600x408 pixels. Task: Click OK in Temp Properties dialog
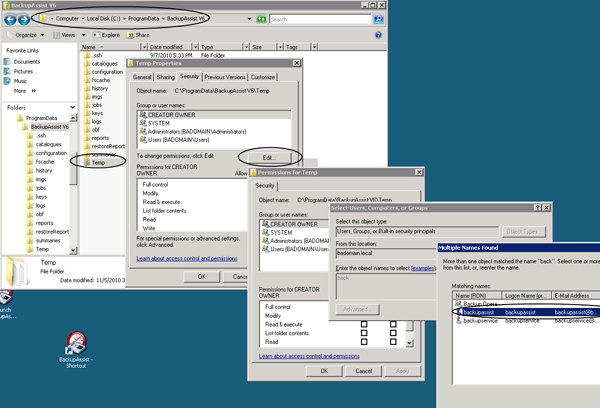pyautogui.click(x=202, y=277)
